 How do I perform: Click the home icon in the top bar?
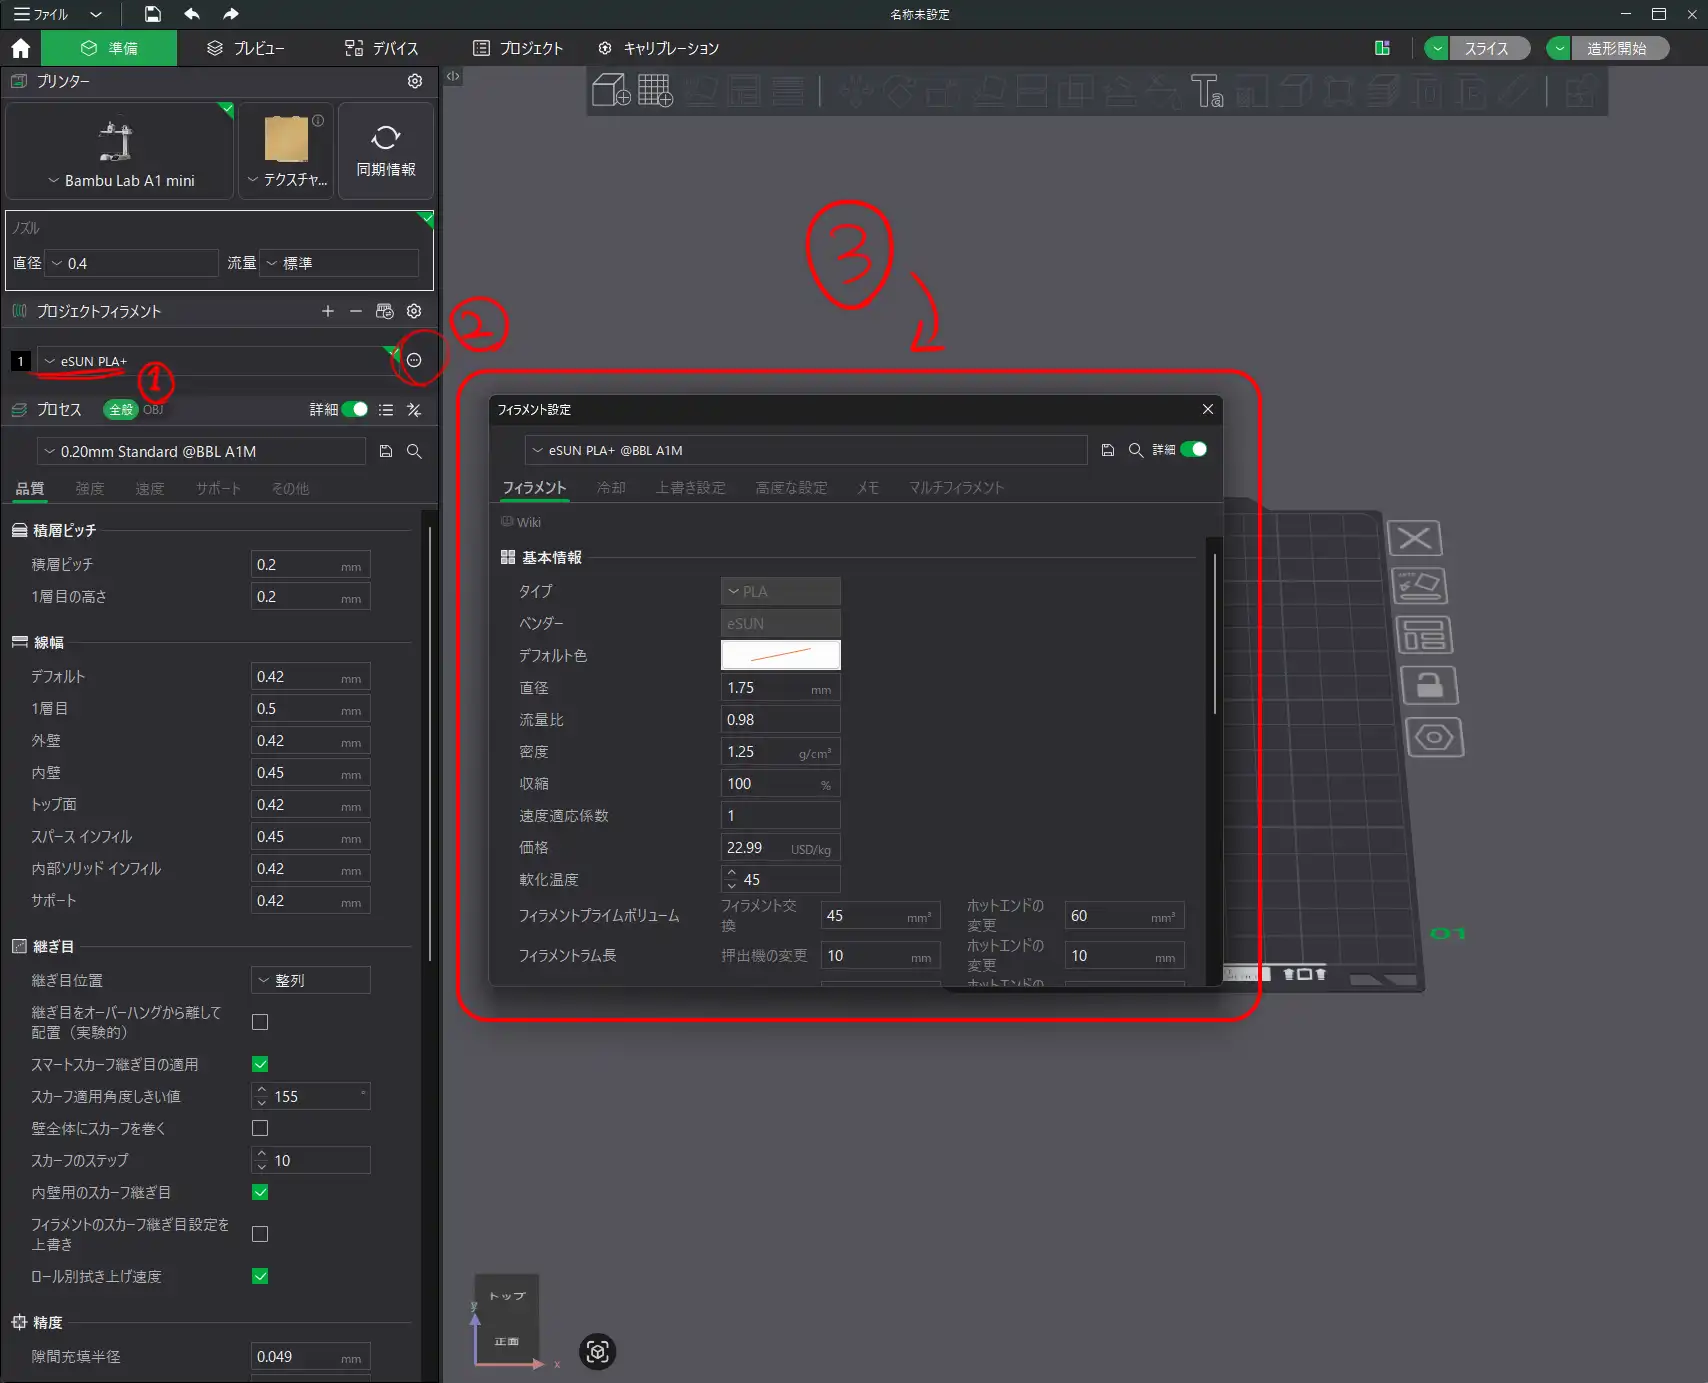(x=20, y=48)
